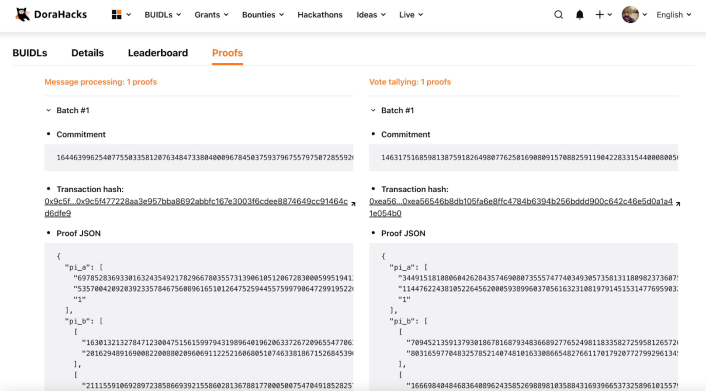This screenshot has height=391, width=706.
Task: Open the 0xea56 transaction hash link
Action: pyautogui.click(x=521, y=207)
